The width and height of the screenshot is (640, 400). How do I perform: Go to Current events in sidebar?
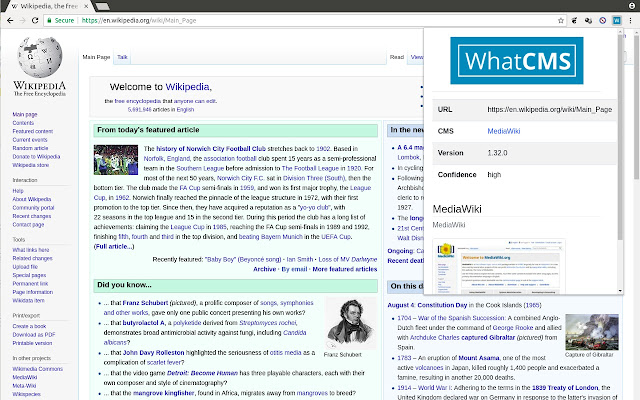tap(30, 140)
